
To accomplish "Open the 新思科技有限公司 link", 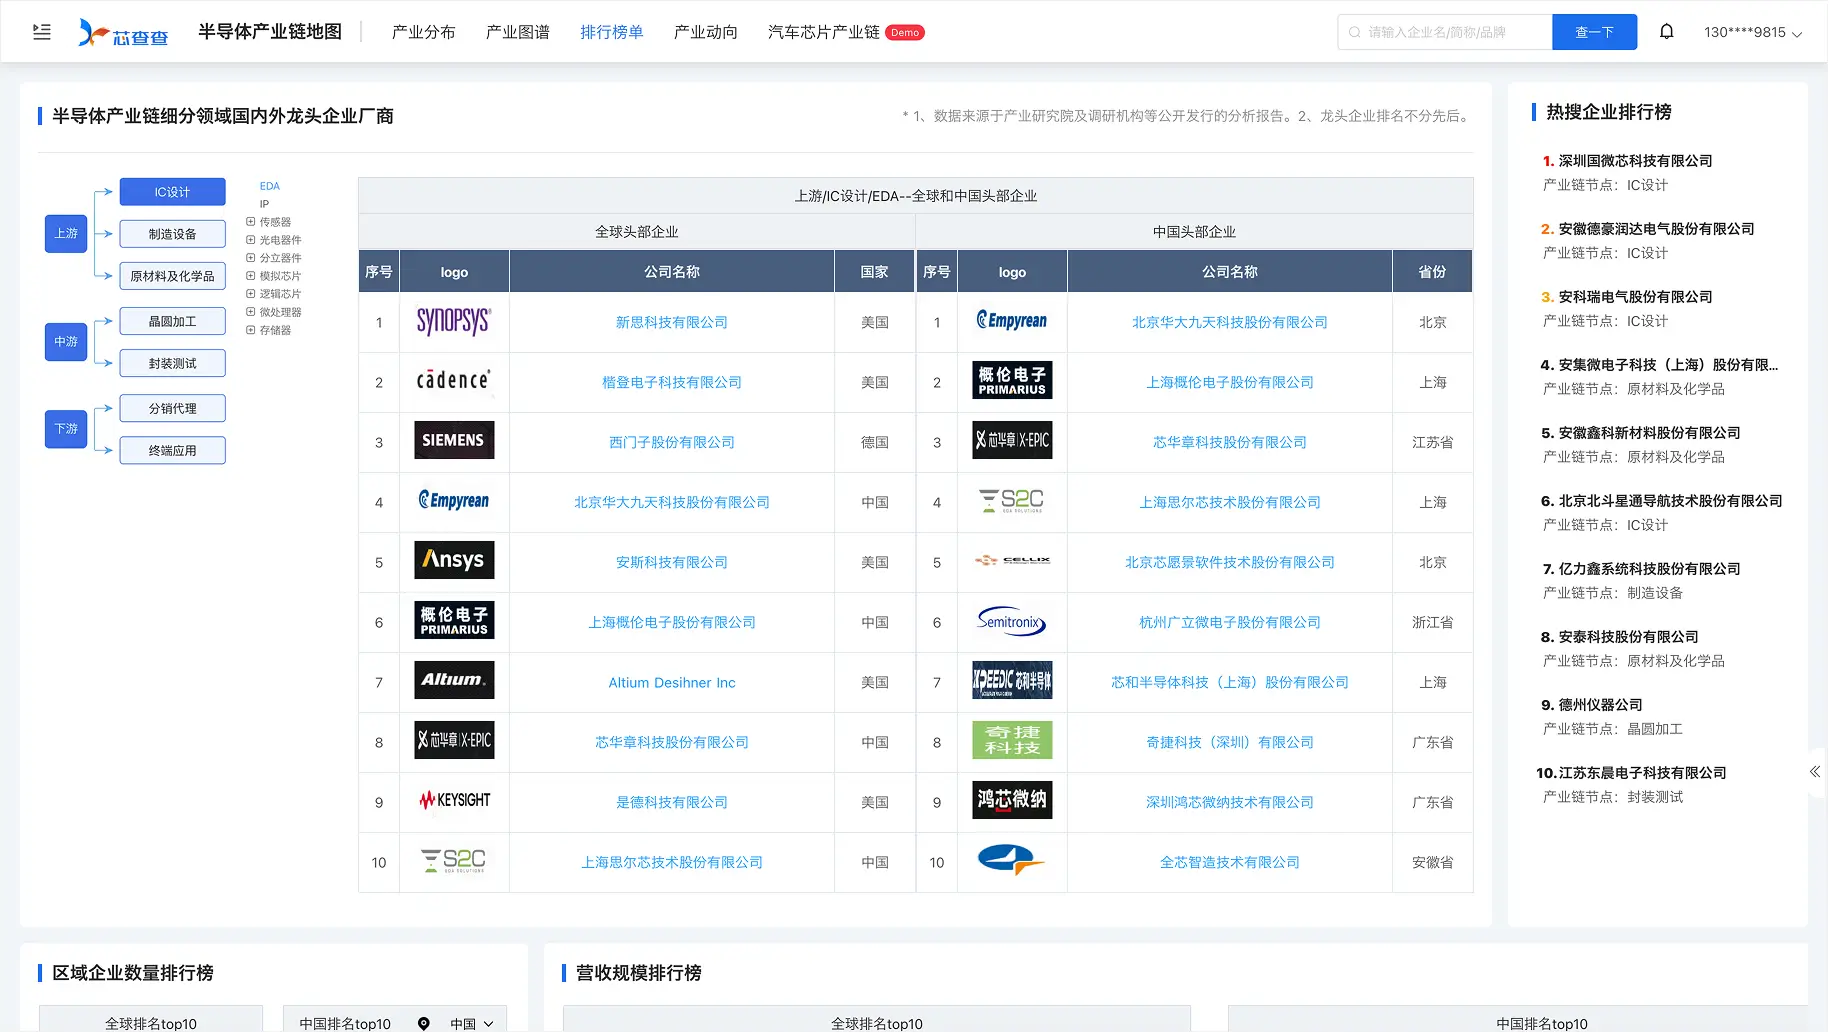I will [671, 322].
